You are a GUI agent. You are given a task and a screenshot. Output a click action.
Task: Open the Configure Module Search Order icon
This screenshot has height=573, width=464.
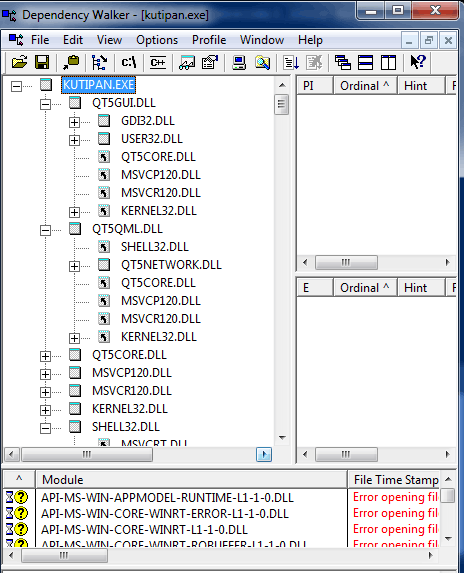tap(210, 62)
